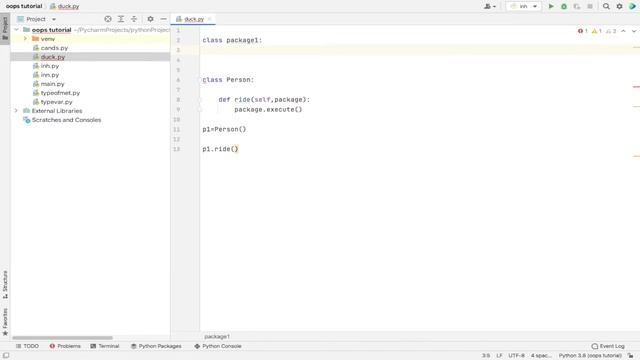Screen dimensions: 640x360
Task: Click the warning count indicator
Action: click(597, 31)
